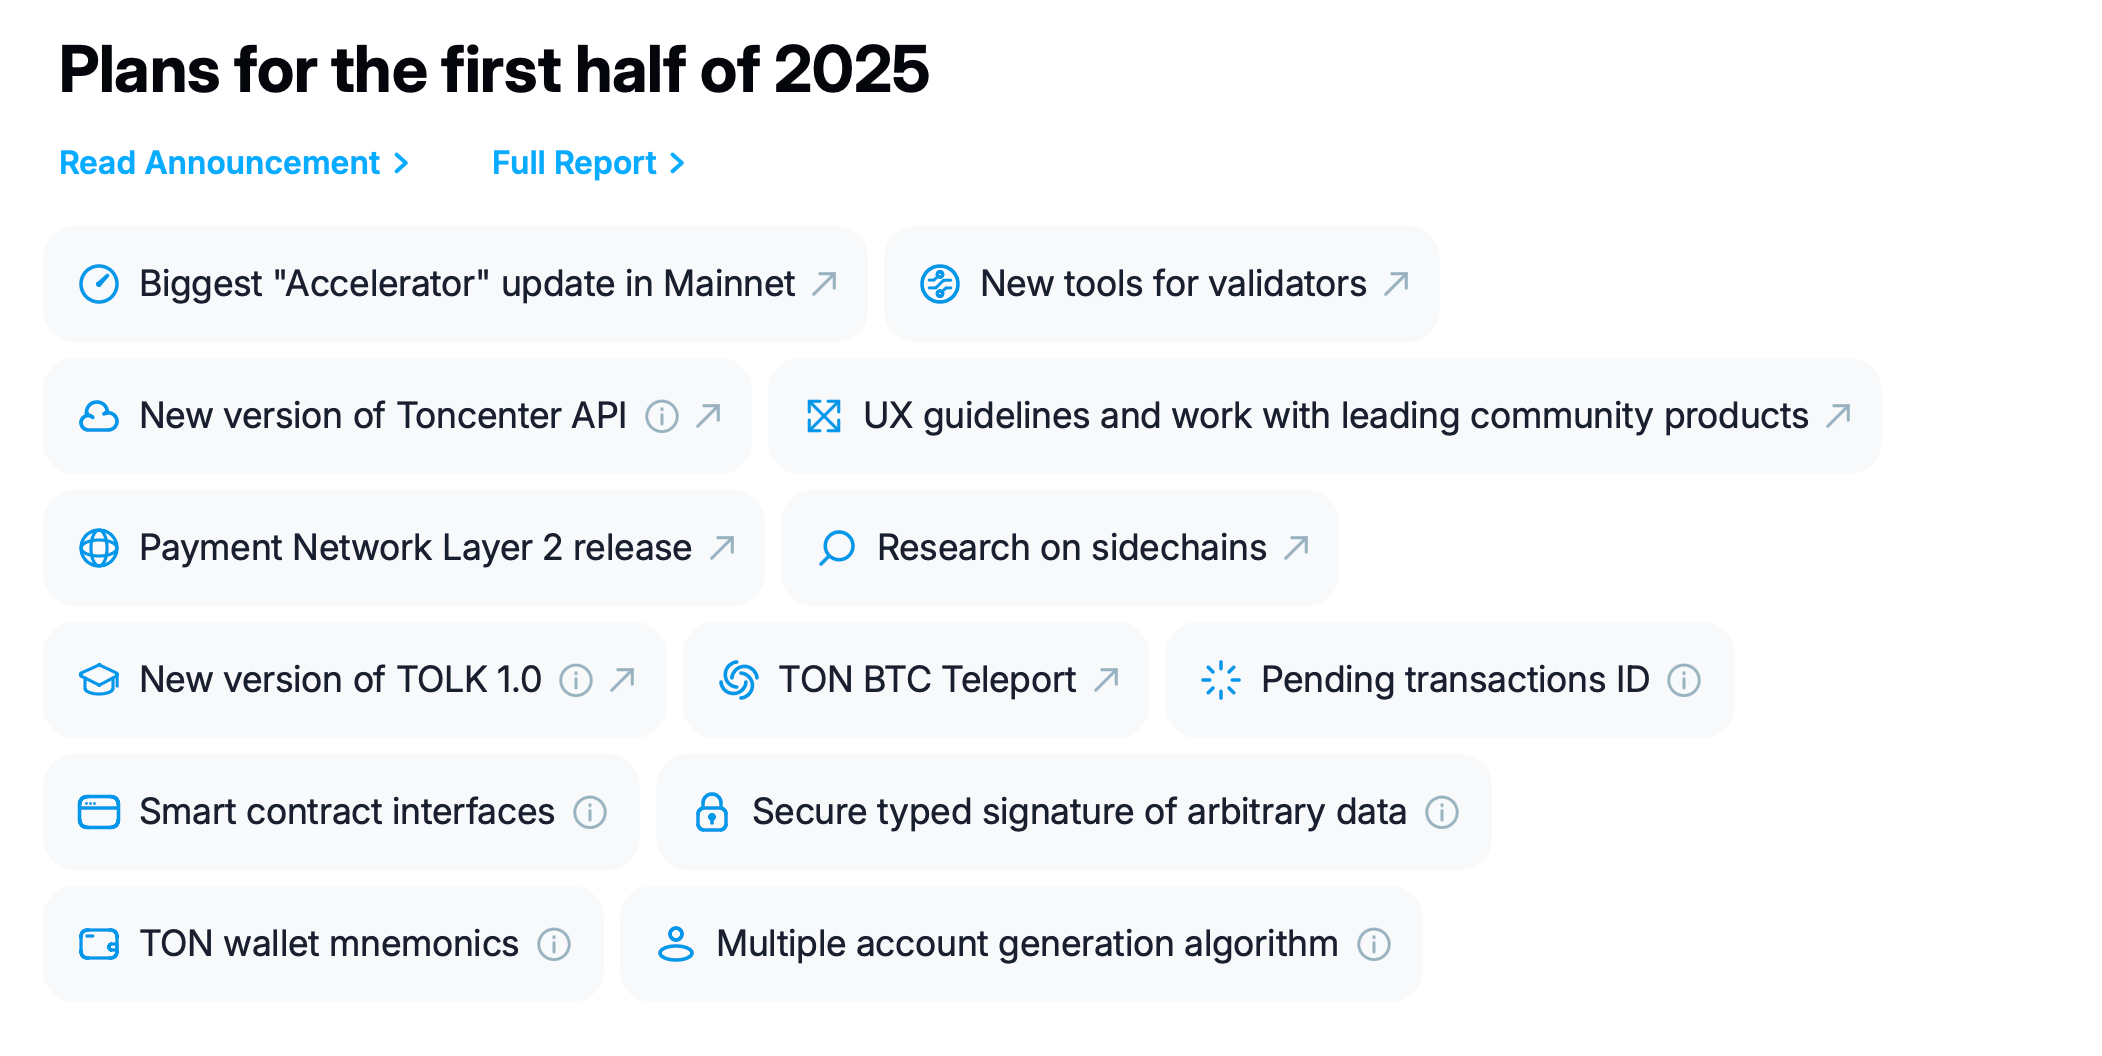
Task: Select the Payment Network Layer 2 release card
Action: [403, 548]
